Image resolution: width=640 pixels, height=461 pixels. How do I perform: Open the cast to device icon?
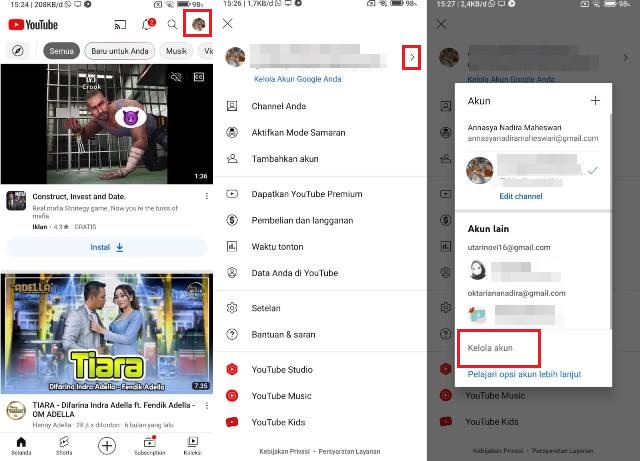click(120, 25)
